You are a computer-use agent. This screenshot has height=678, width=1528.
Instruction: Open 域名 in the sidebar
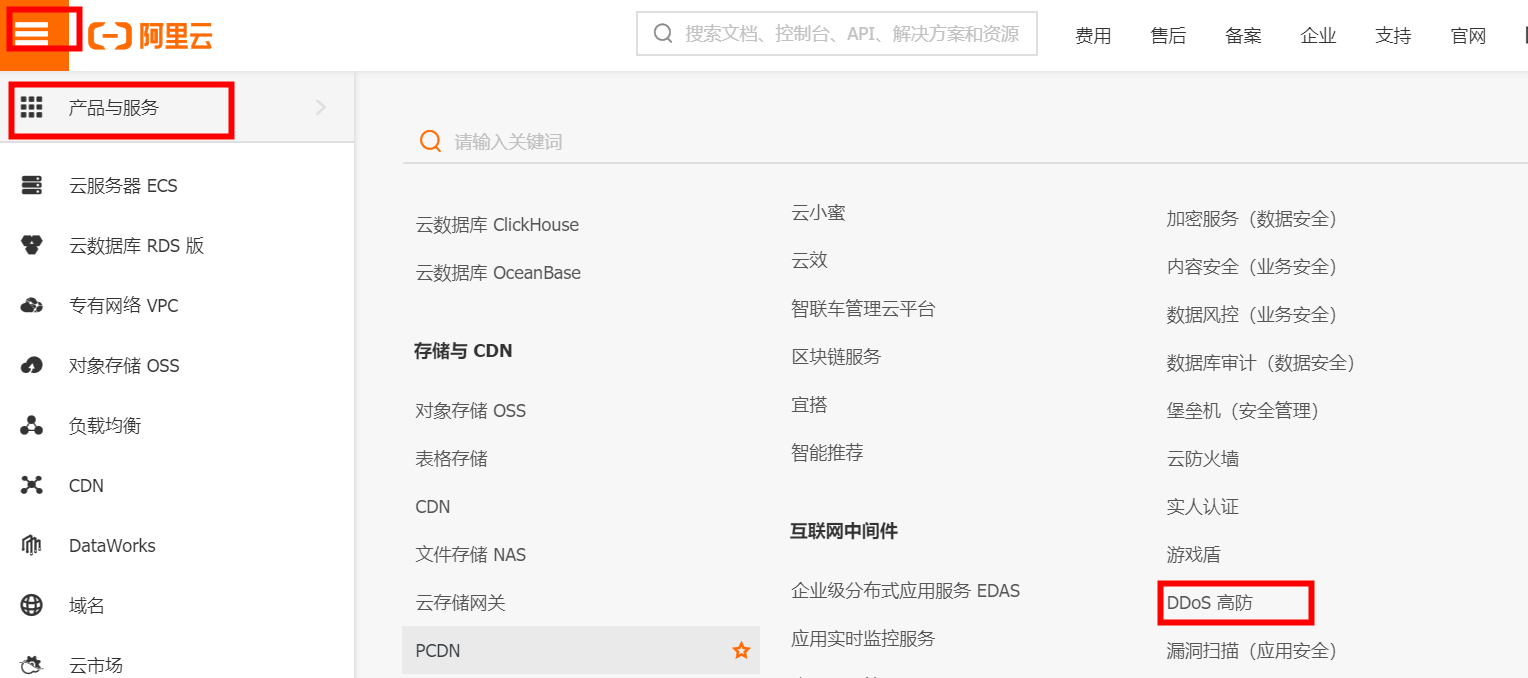tap(86, 606)
